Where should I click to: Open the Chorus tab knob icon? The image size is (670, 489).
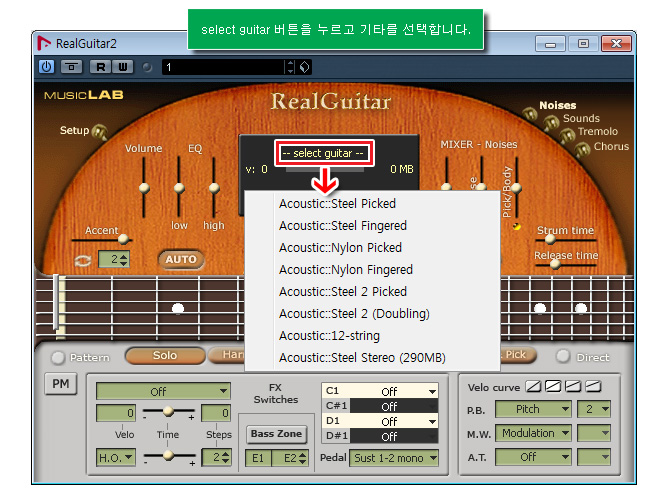(582, 150)
